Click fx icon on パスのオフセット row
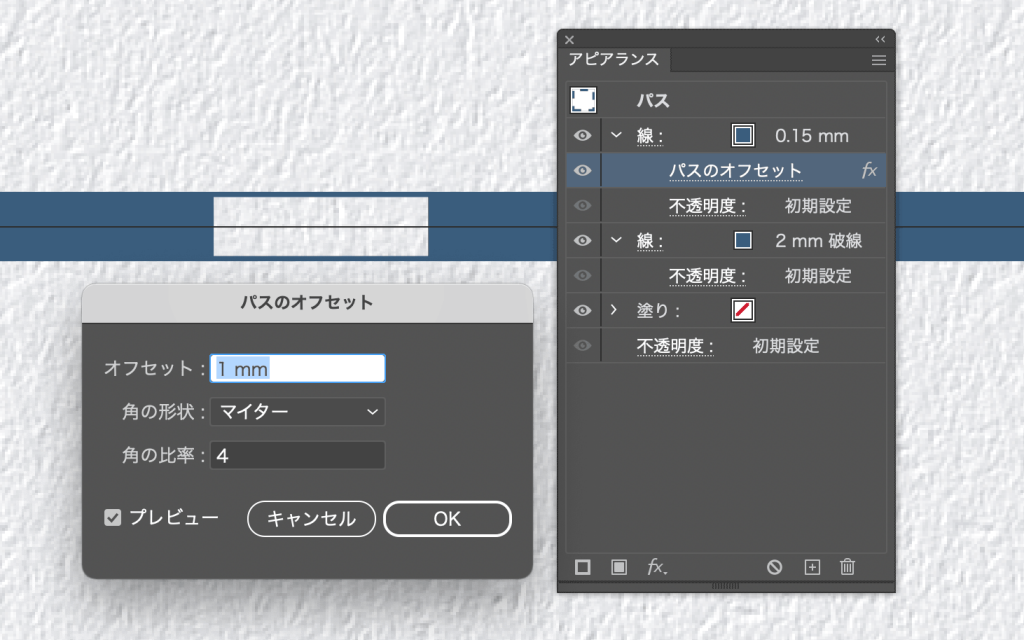The height and width of the screenshot is (640, 1024). (x=869, y=171)
